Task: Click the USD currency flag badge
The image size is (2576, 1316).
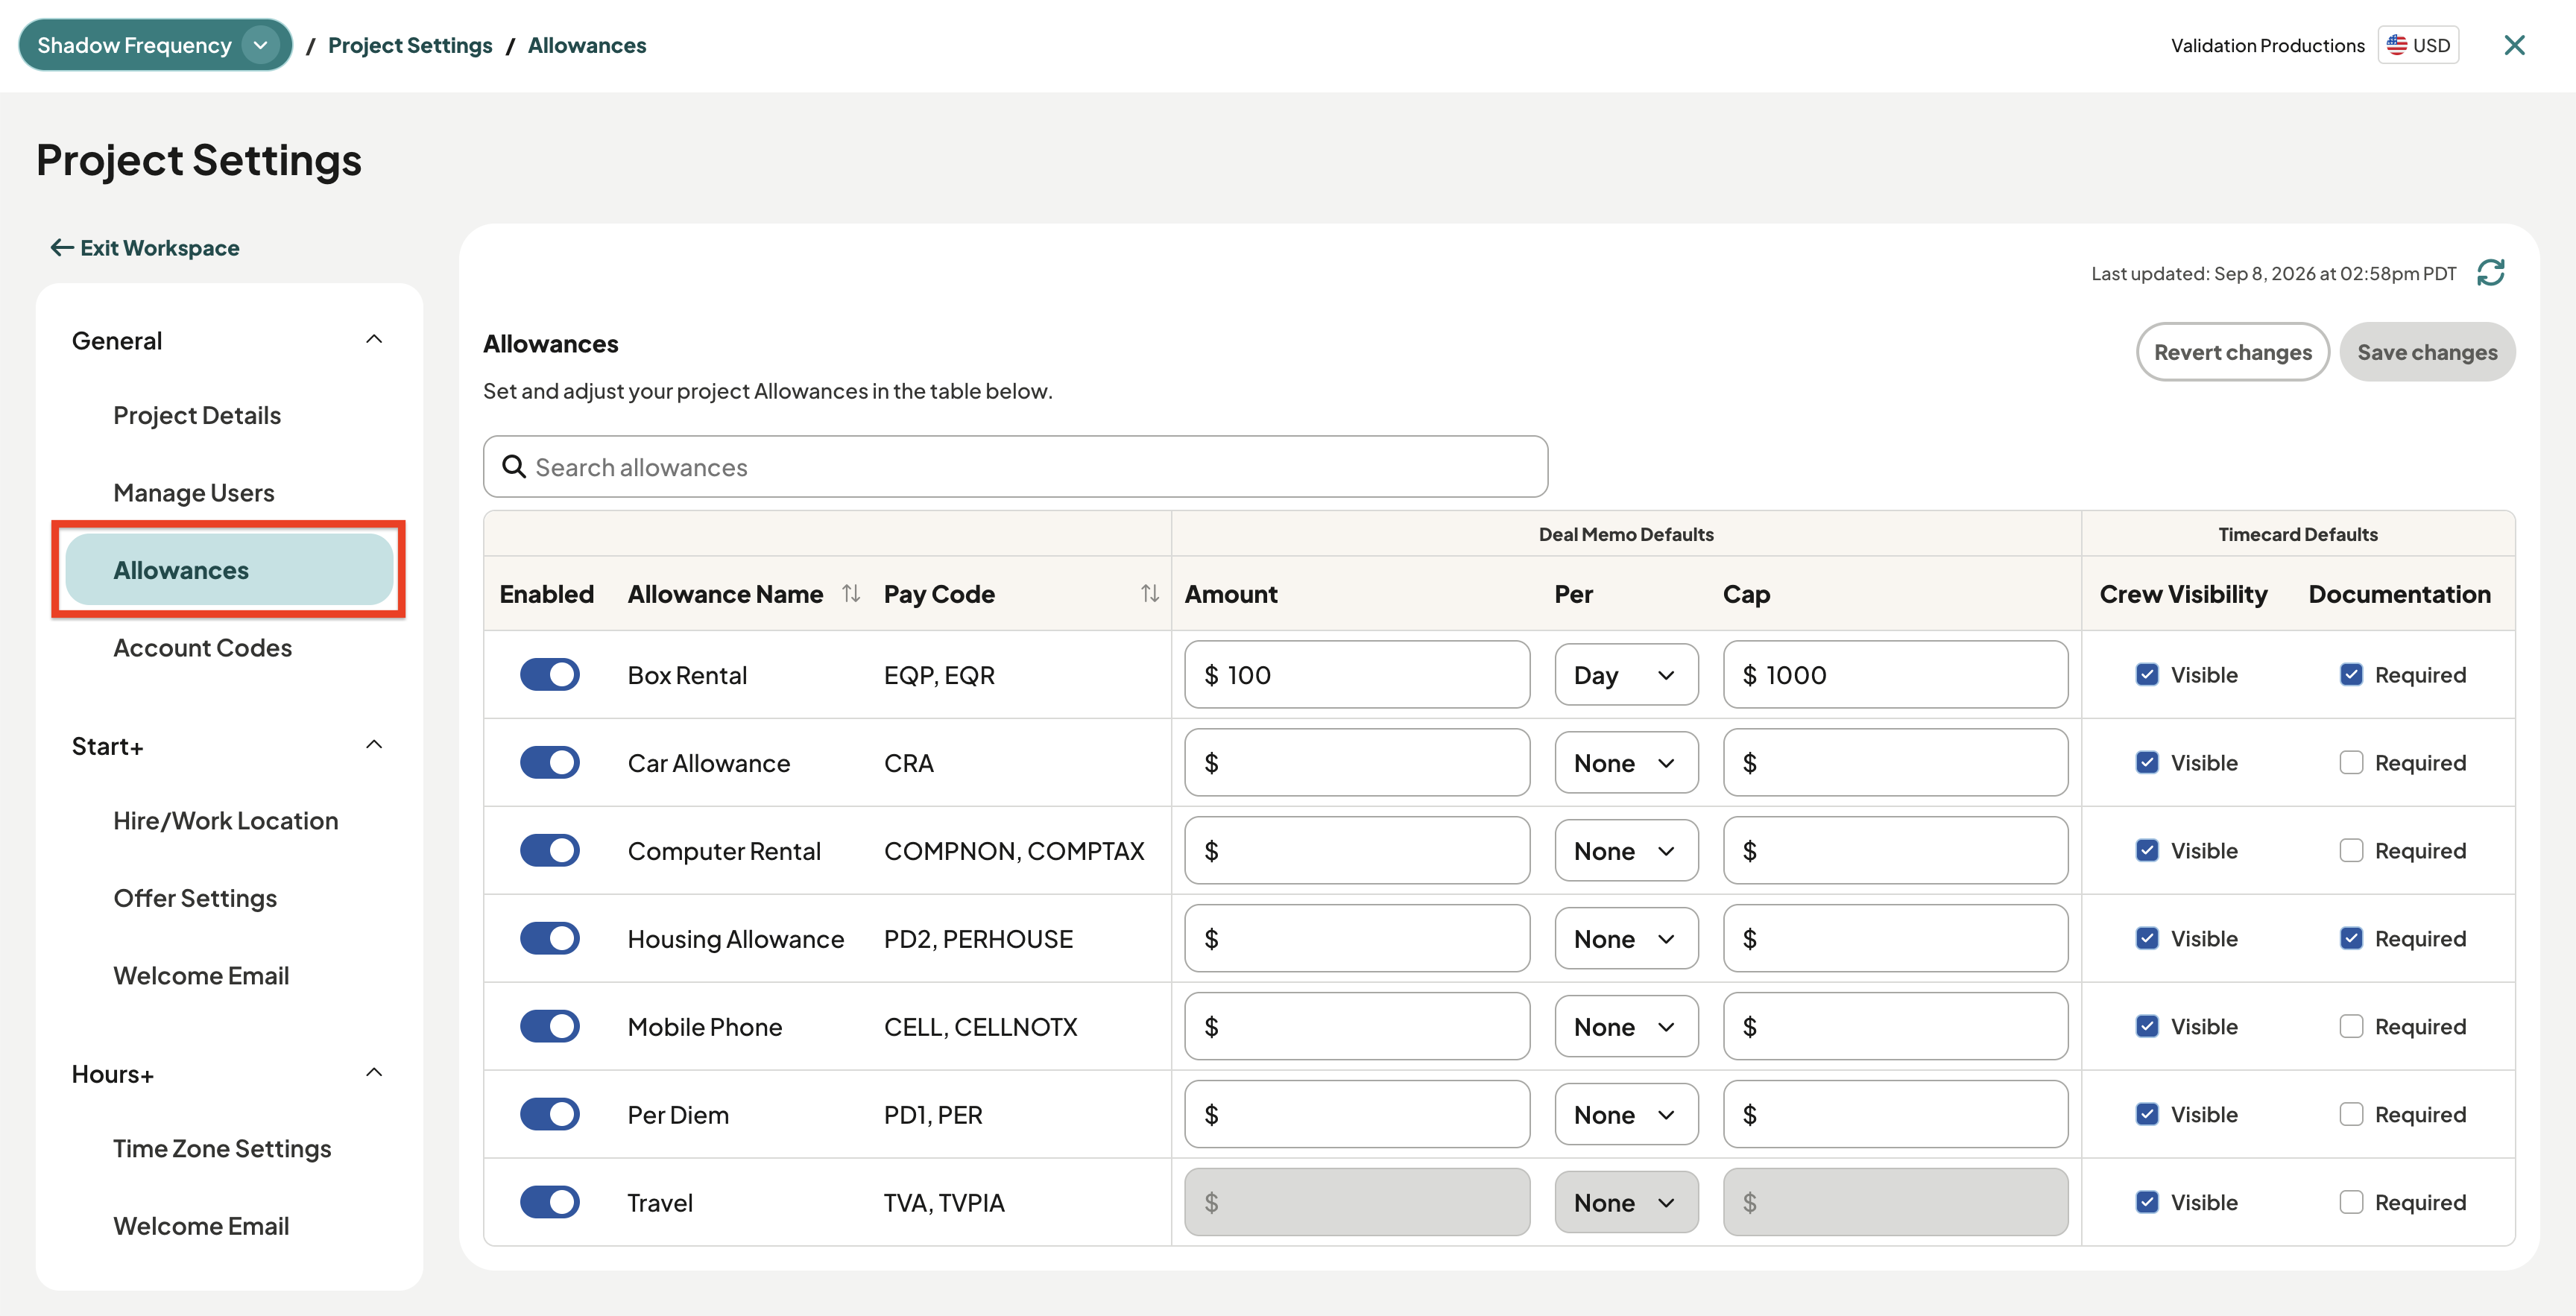Action: [x=2418, y=45]
